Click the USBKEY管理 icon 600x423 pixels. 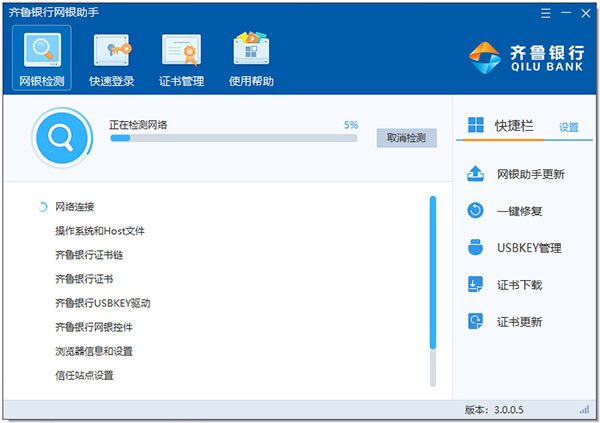click(475, 247)
